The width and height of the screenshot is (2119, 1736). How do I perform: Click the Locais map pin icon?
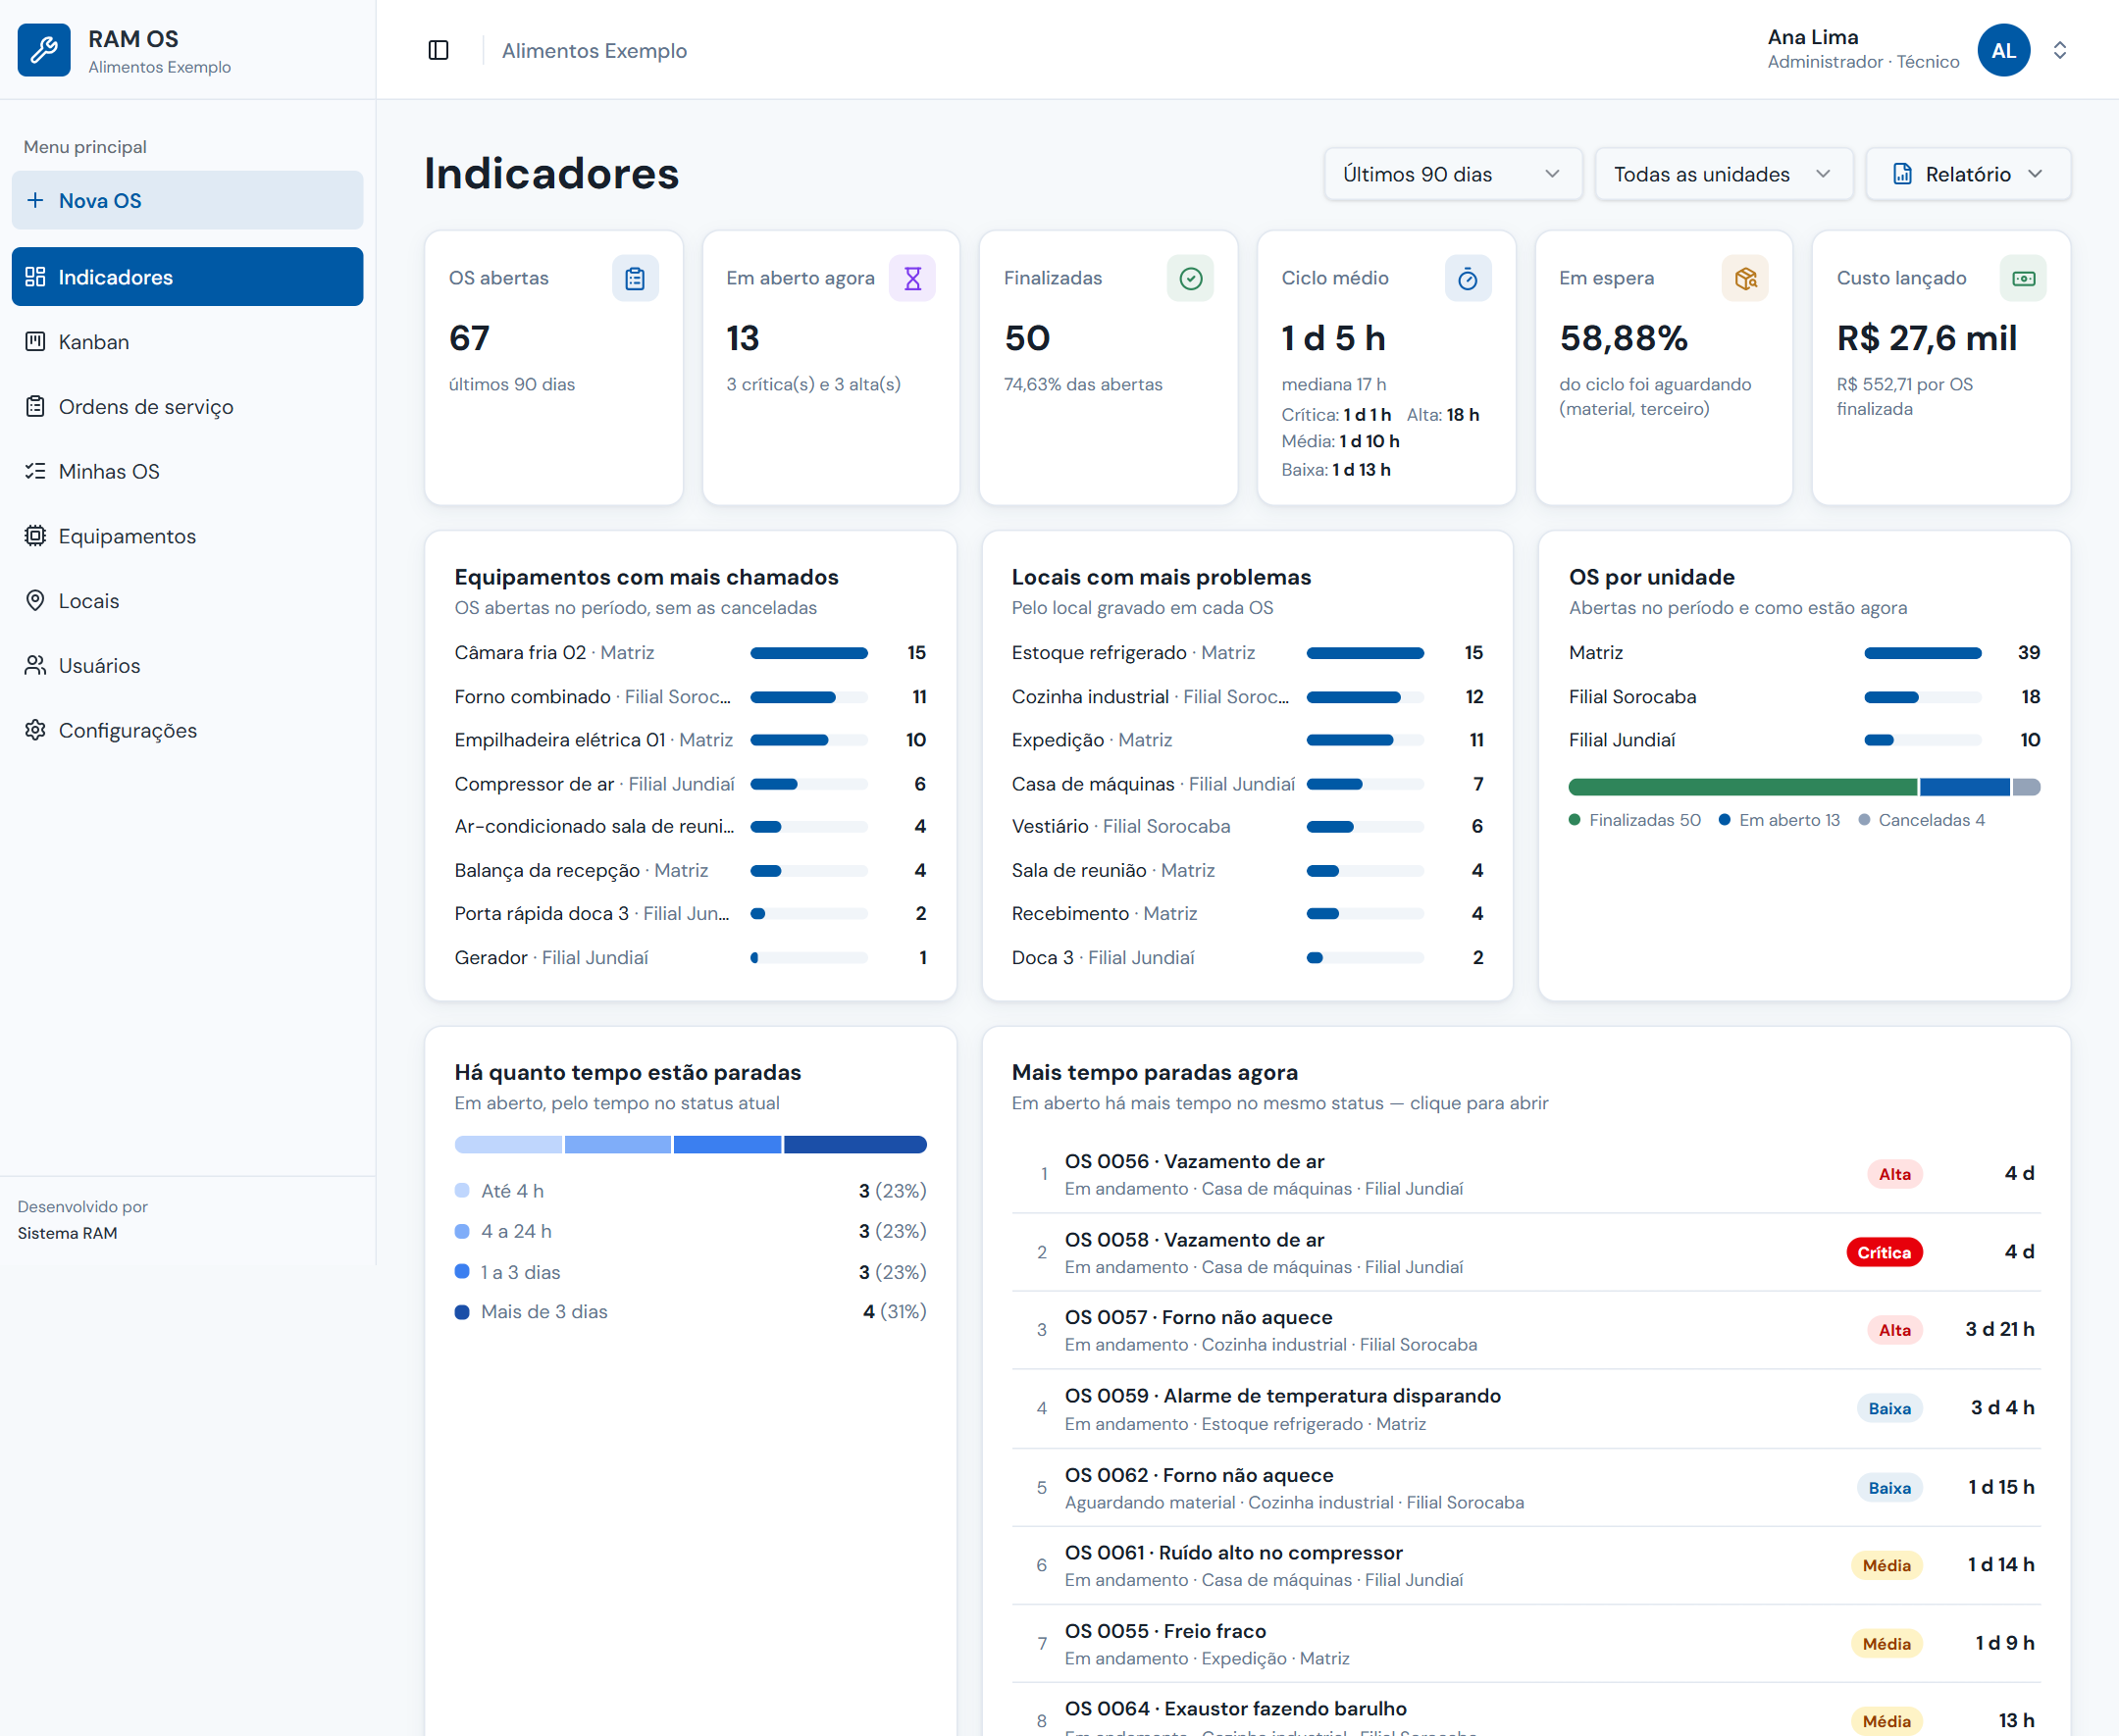[x=35, y=600]
